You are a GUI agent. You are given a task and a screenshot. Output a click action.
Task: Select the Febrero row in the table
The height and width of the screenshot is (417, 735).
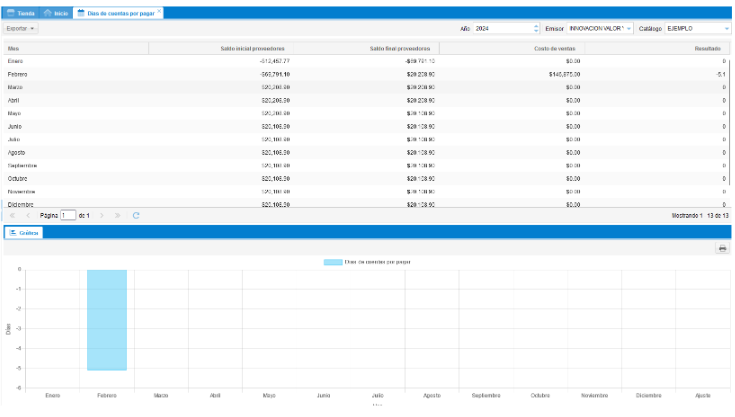(100, 74)
